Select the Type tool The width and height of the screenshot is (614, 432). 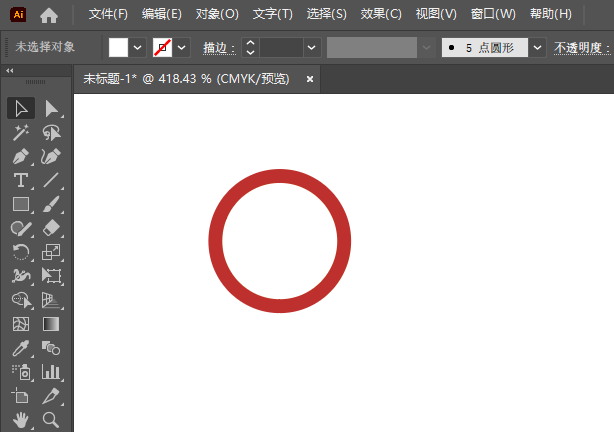[x=21, y=181]
